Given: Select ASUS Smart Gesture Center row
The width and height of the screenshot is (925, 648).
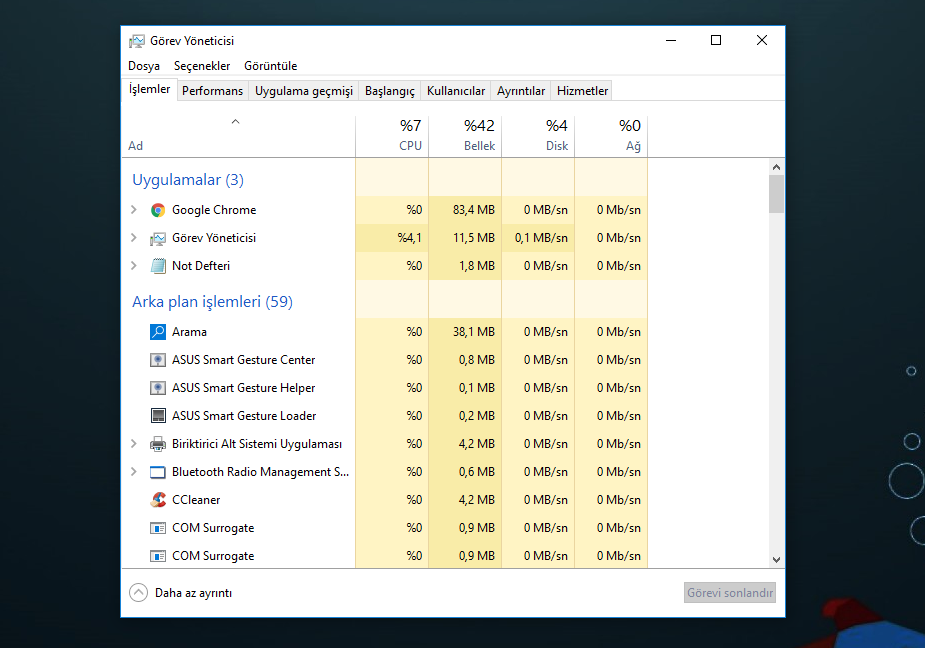Looking at the screenshot, I should [x=385, y=360].
